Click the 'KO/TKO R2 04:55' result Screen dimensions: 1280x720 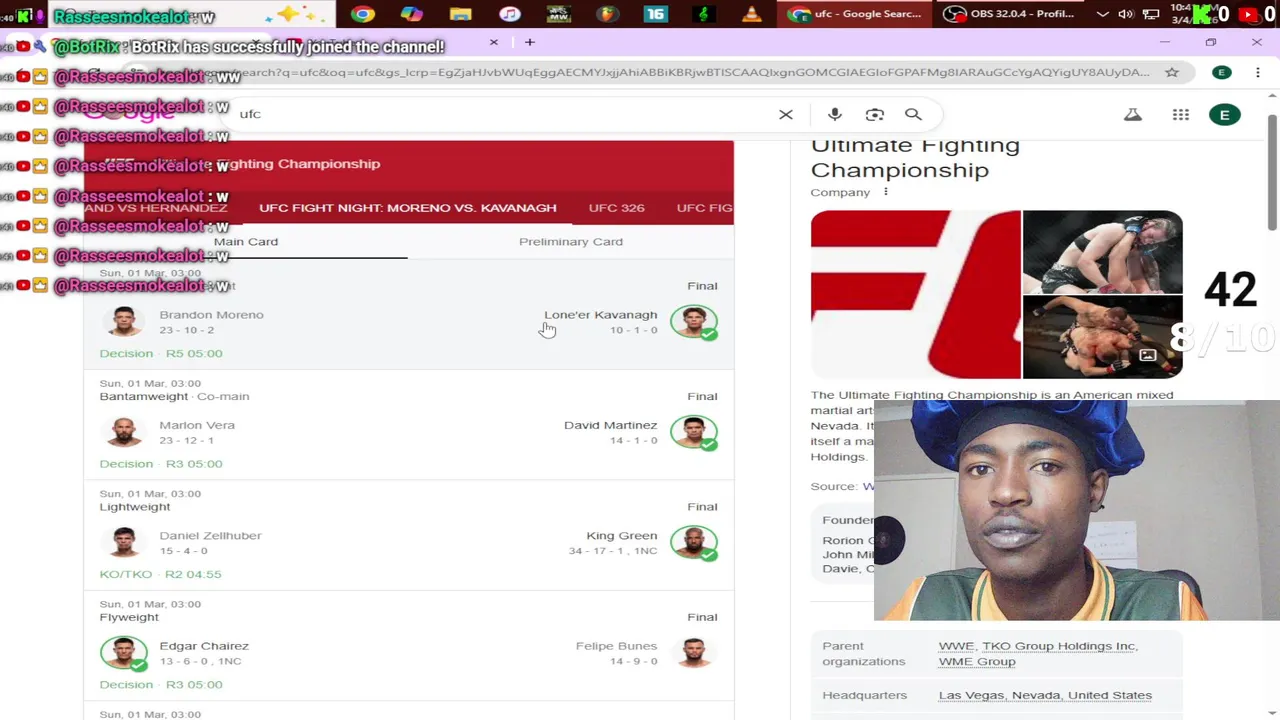click(x=161, y=574)
